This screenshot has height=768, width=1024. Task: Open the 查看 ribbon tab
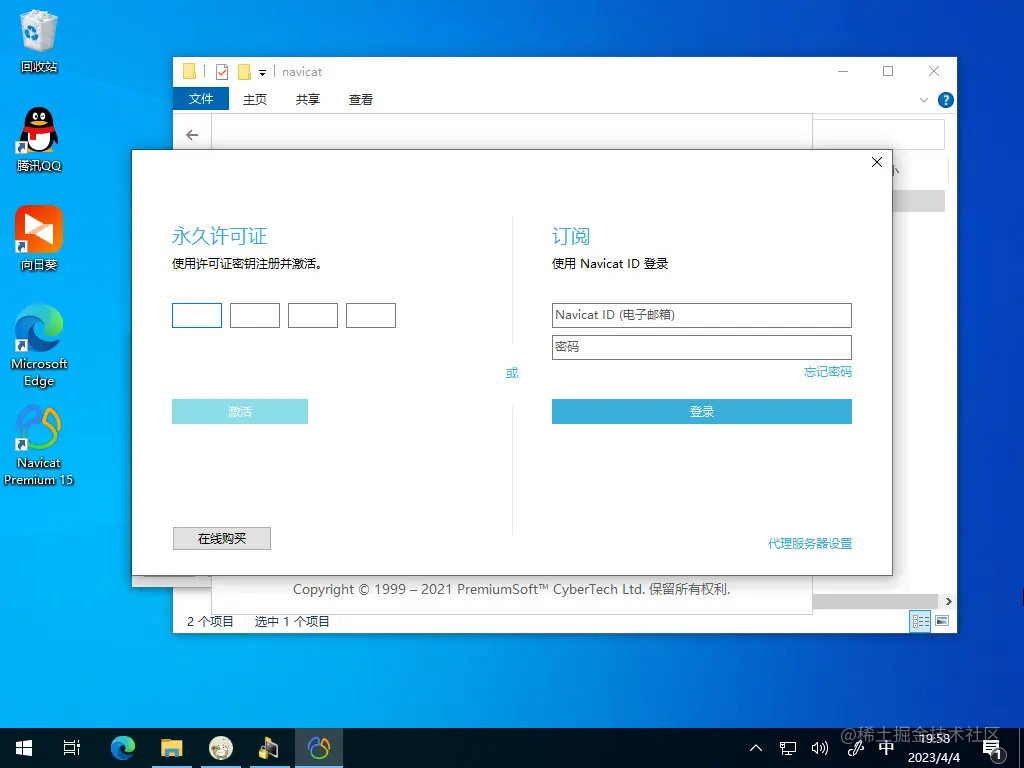[360, 99]
